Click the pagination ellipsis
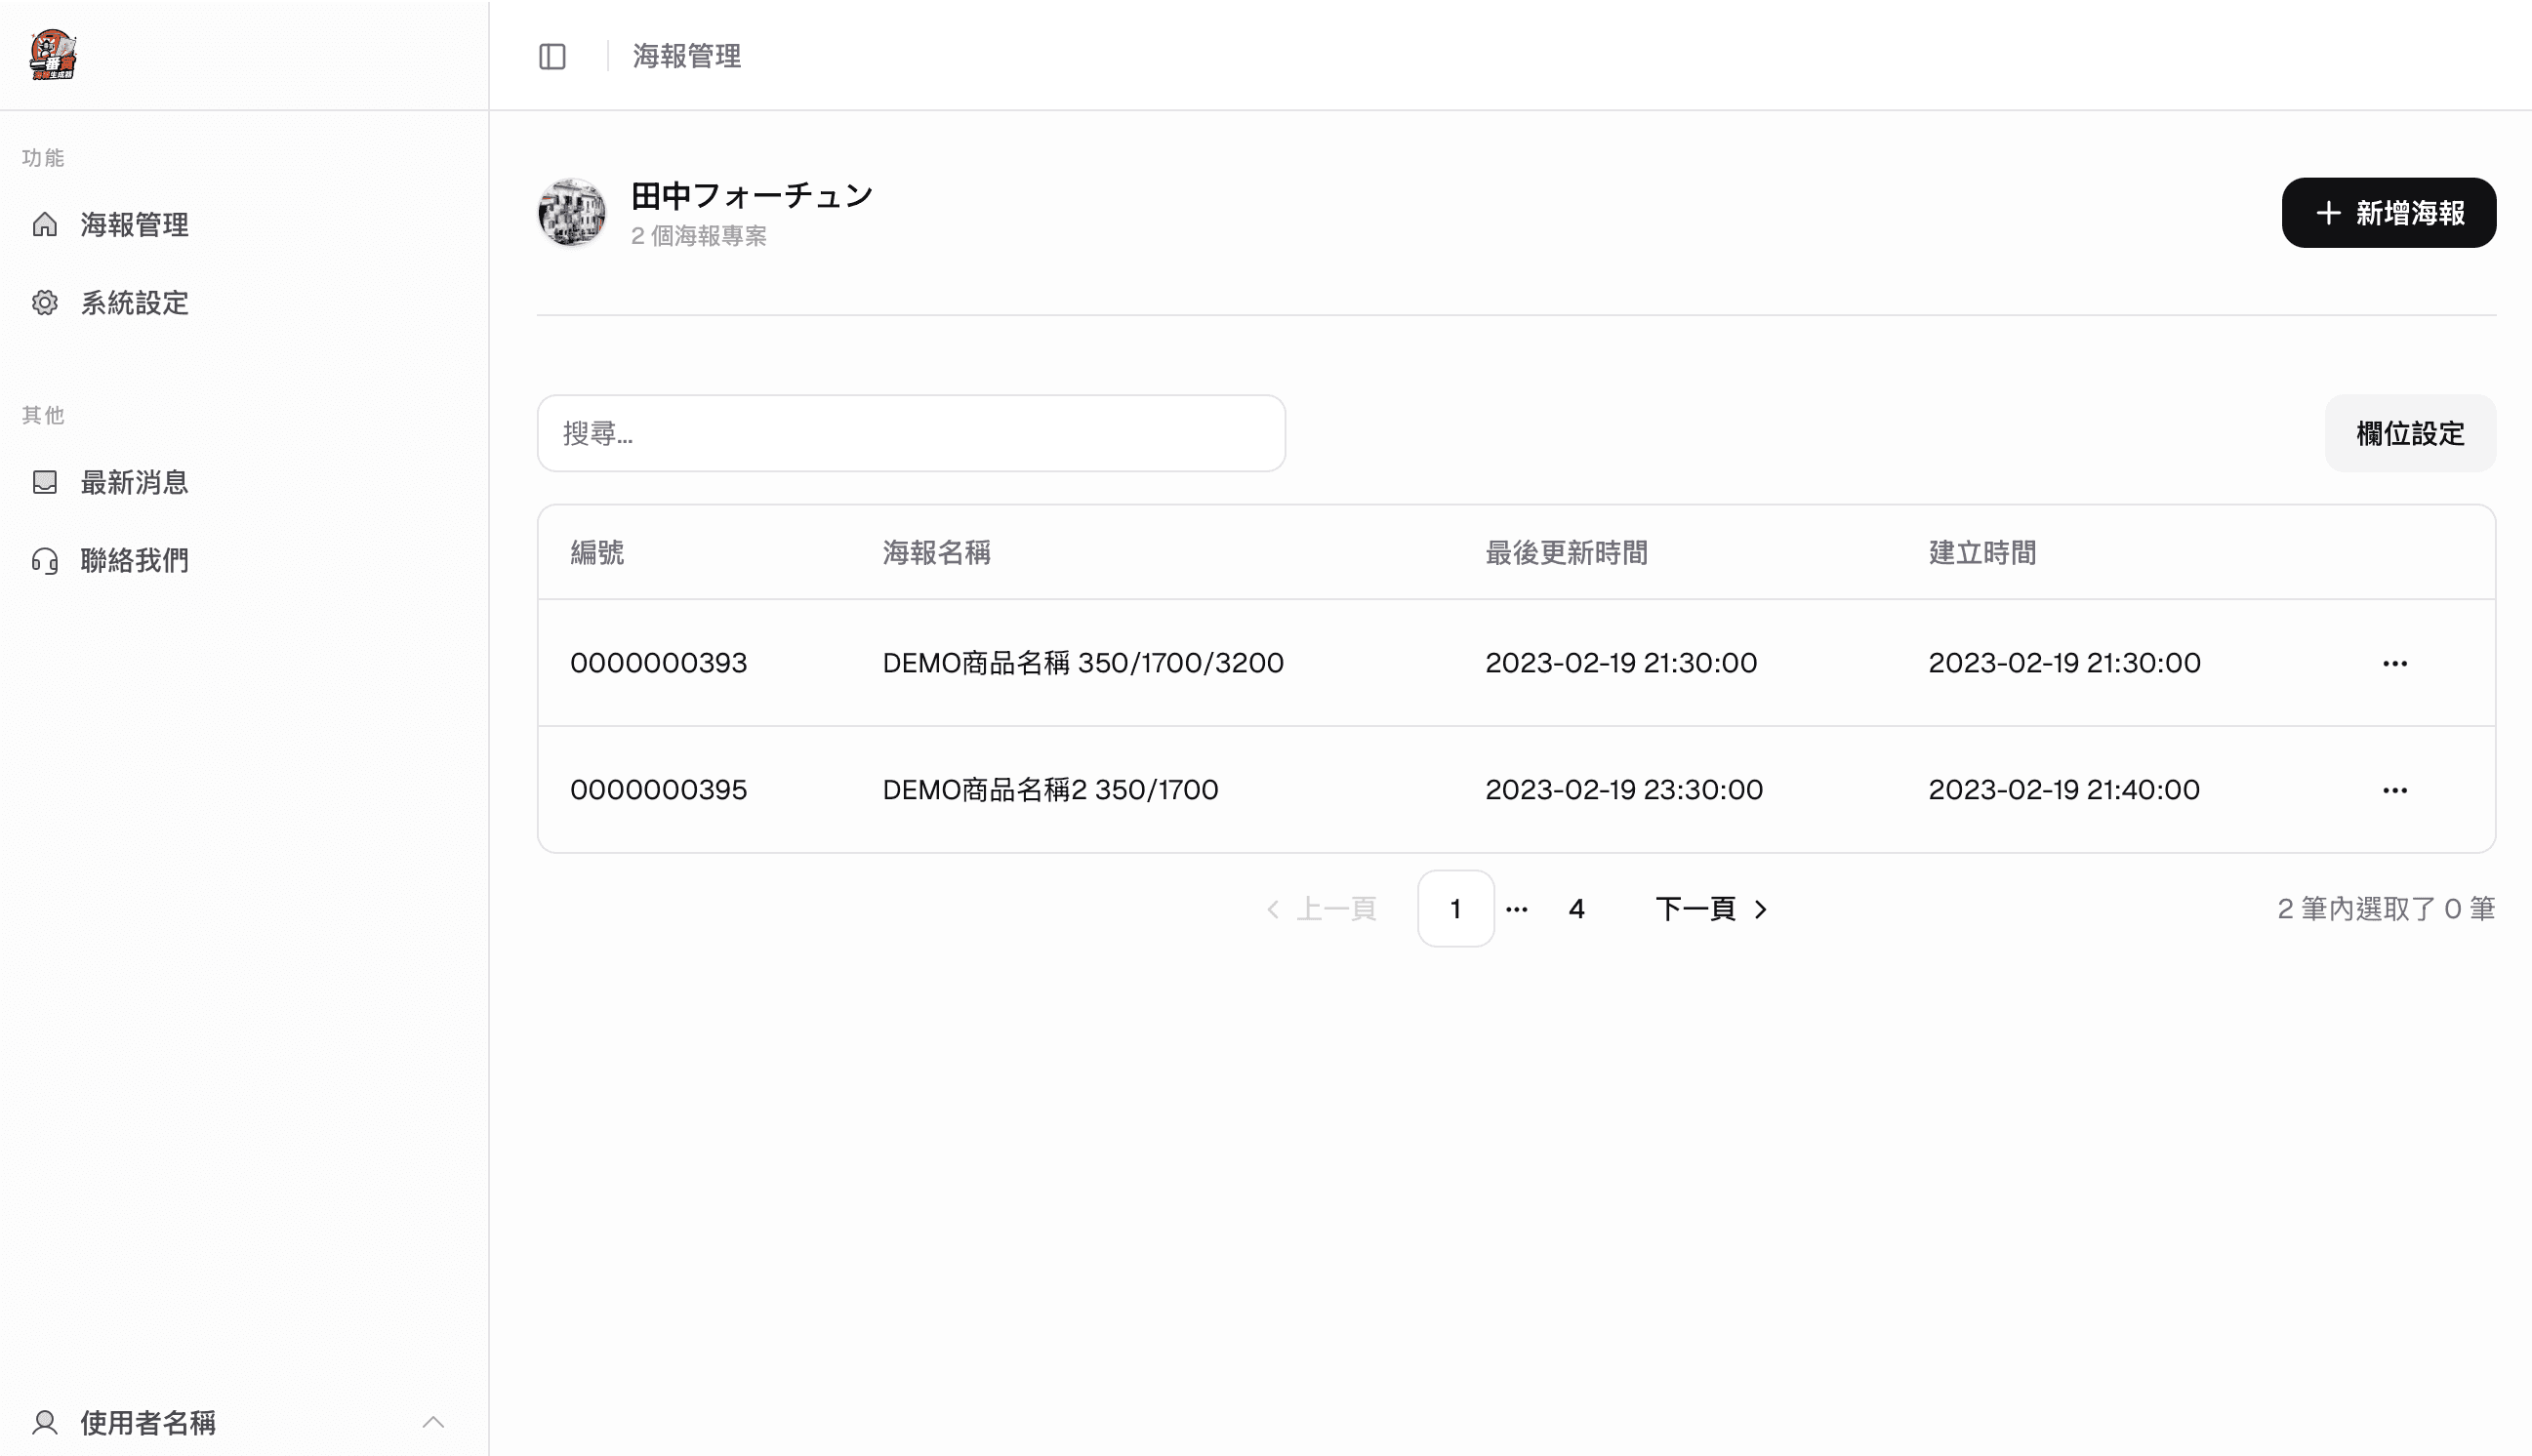The width and height of the screenshot is (2532, 1456). click(x=1516, y=909)
